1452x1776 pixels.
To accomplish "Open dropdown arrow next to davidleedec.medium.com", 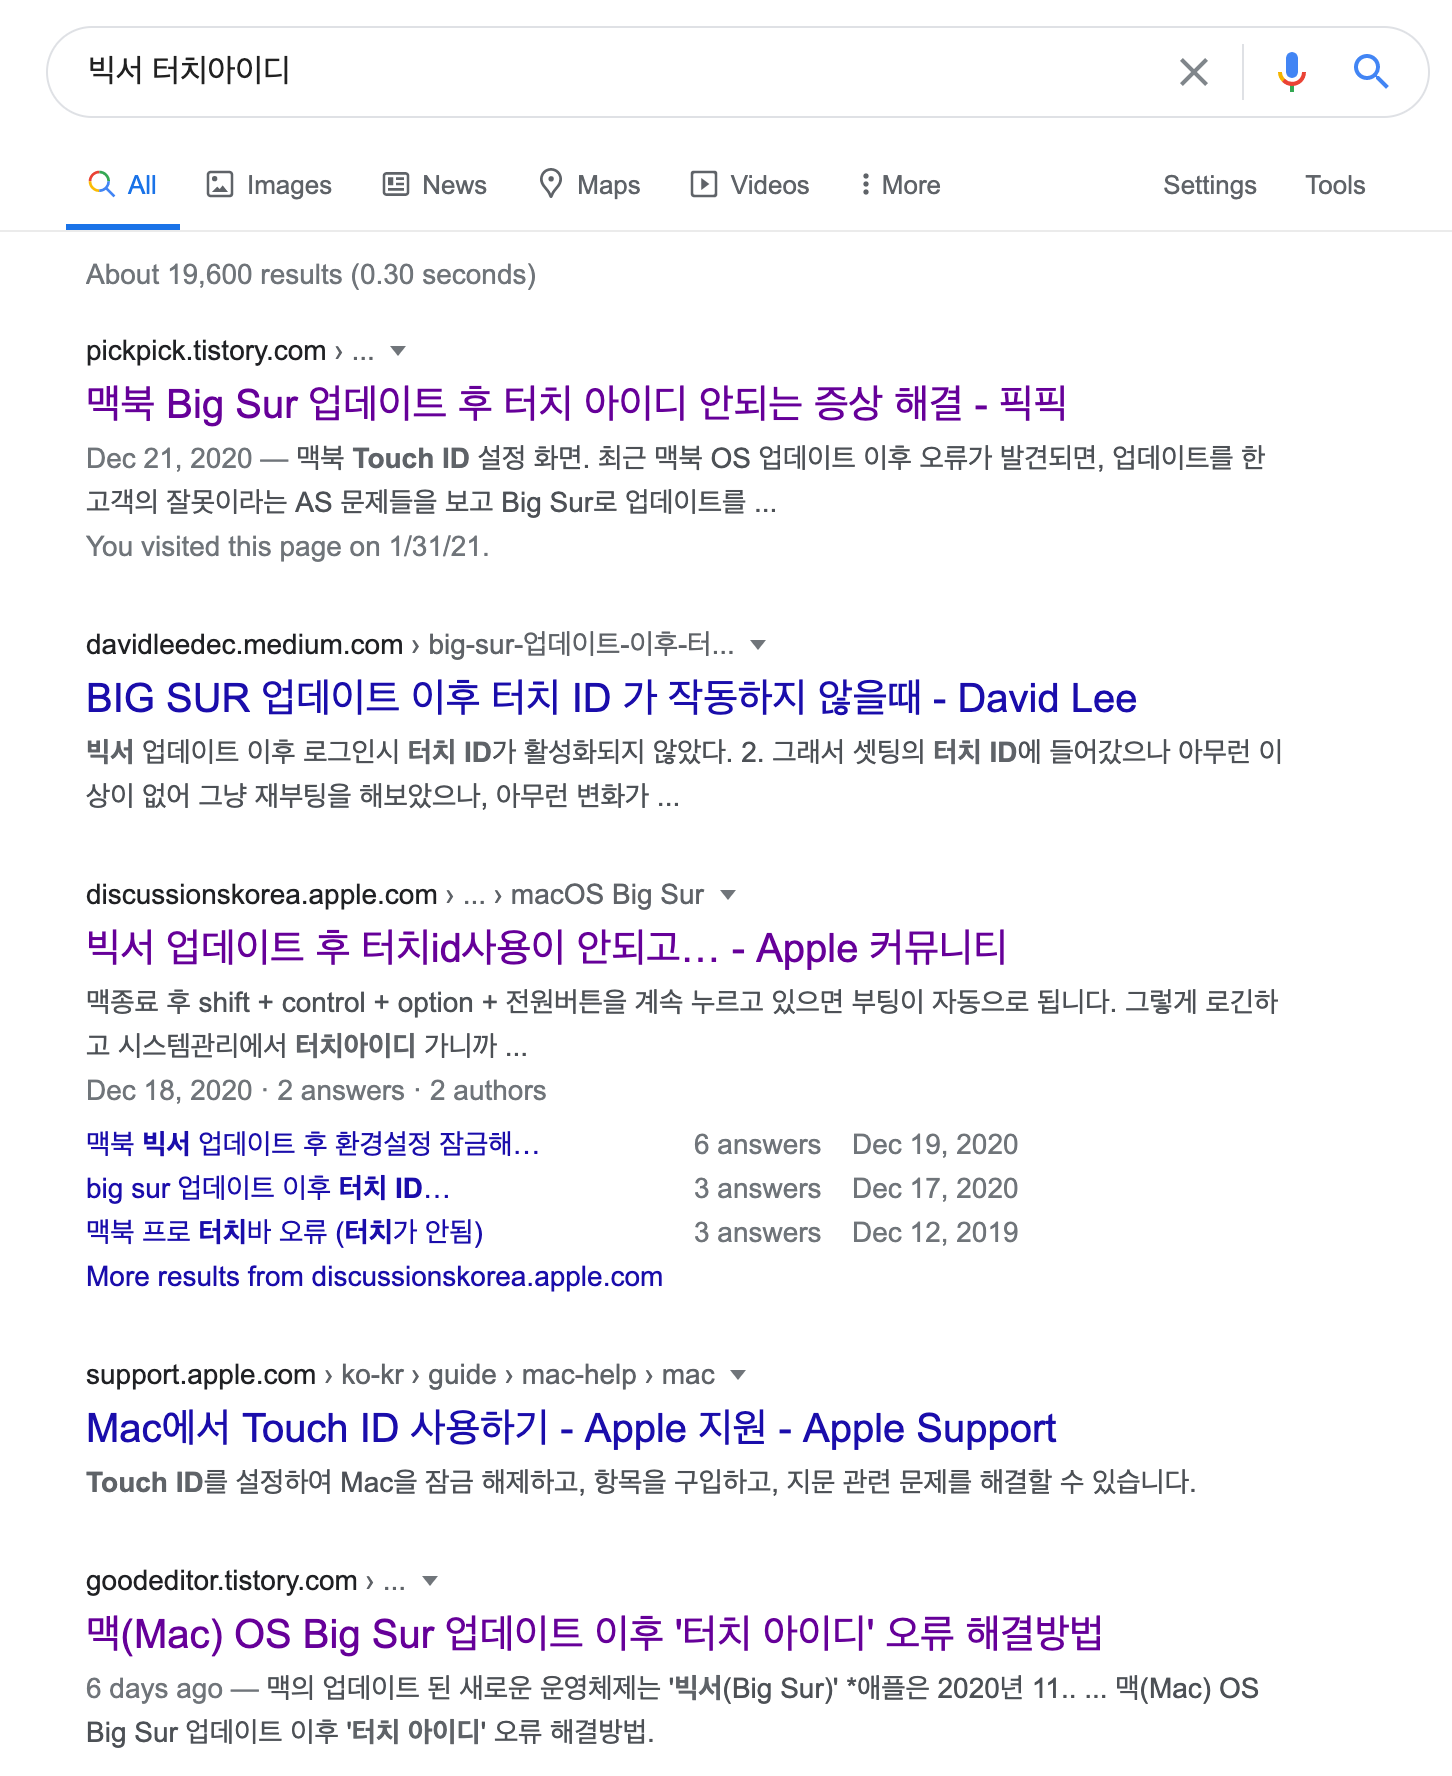I will [758, 645].
